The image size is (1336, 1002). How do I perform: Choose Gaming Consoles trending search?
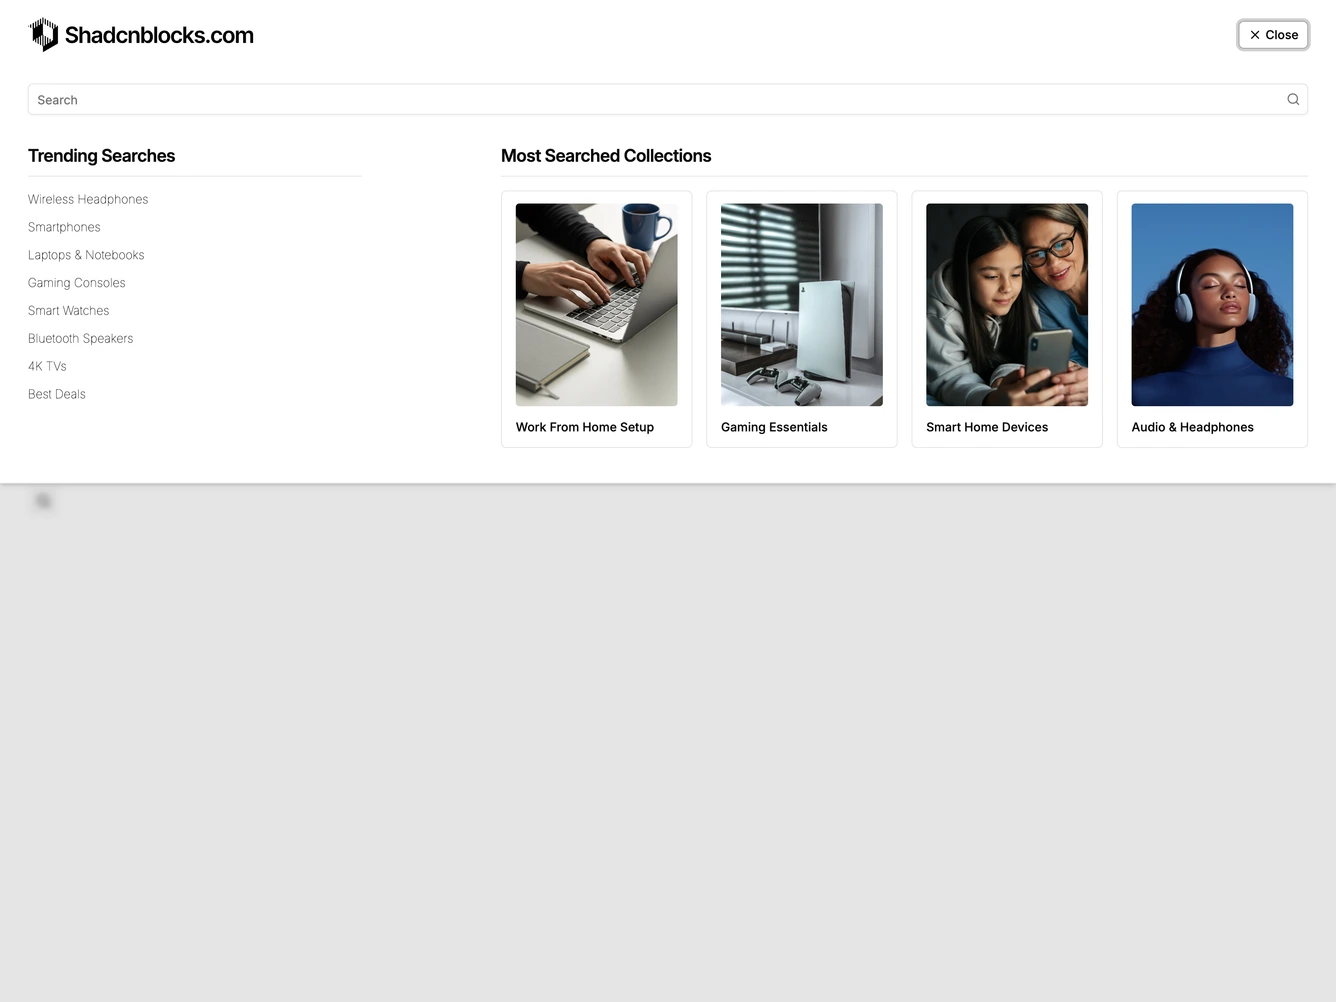point(77,283)
